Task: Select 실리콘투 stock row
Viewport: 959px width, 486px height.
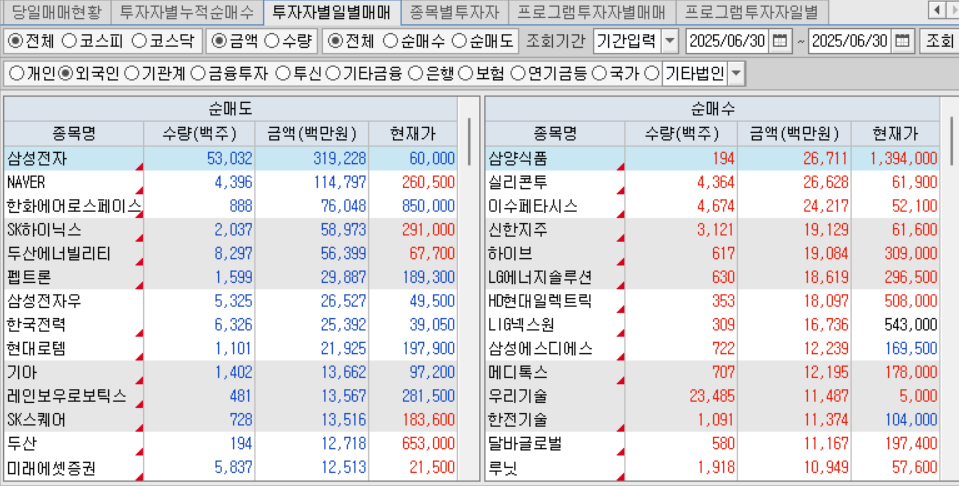Action: [713, 182]
